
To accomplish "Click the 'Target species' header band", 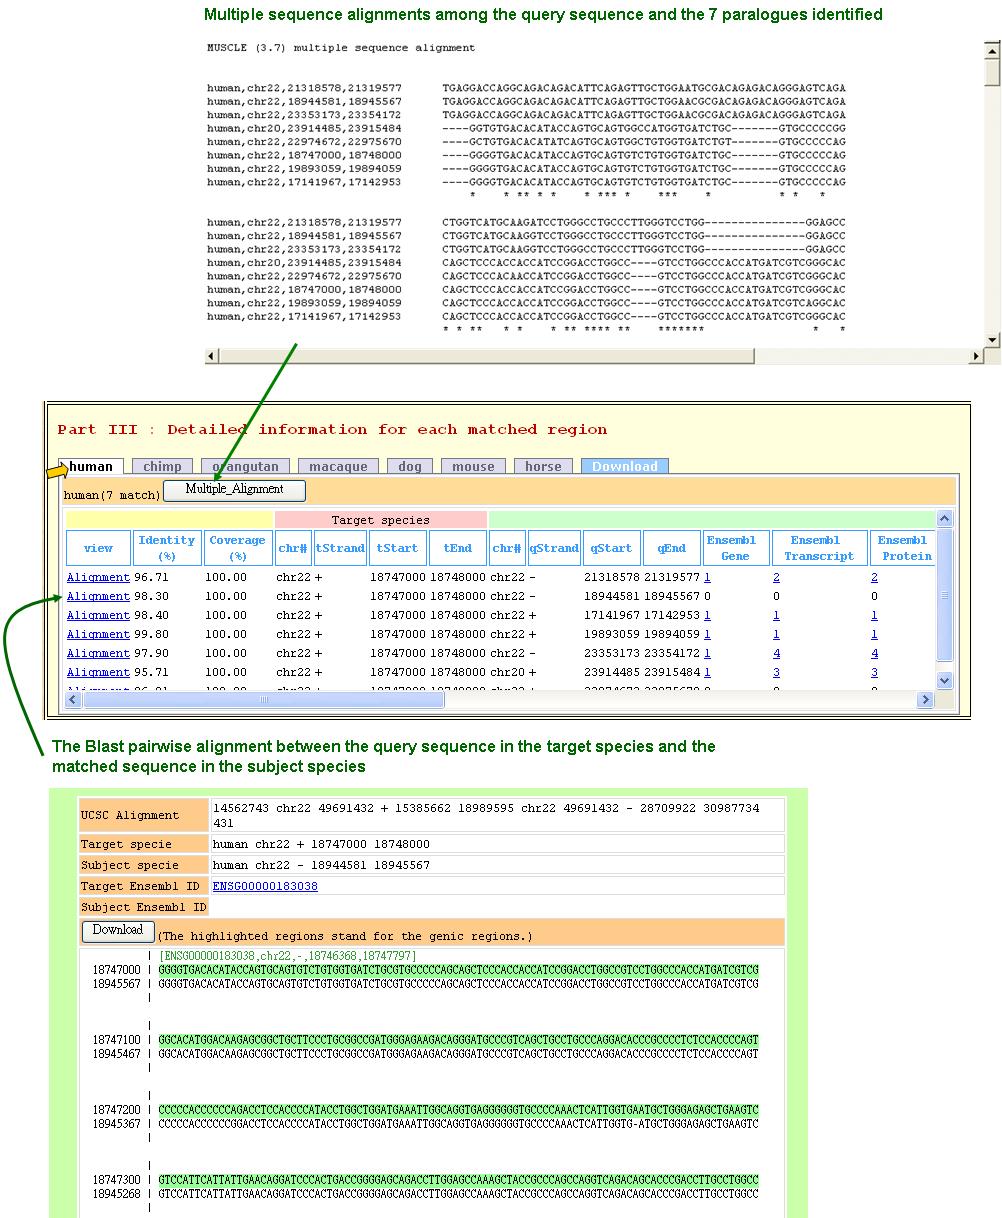I will click(x=380, y=520).
